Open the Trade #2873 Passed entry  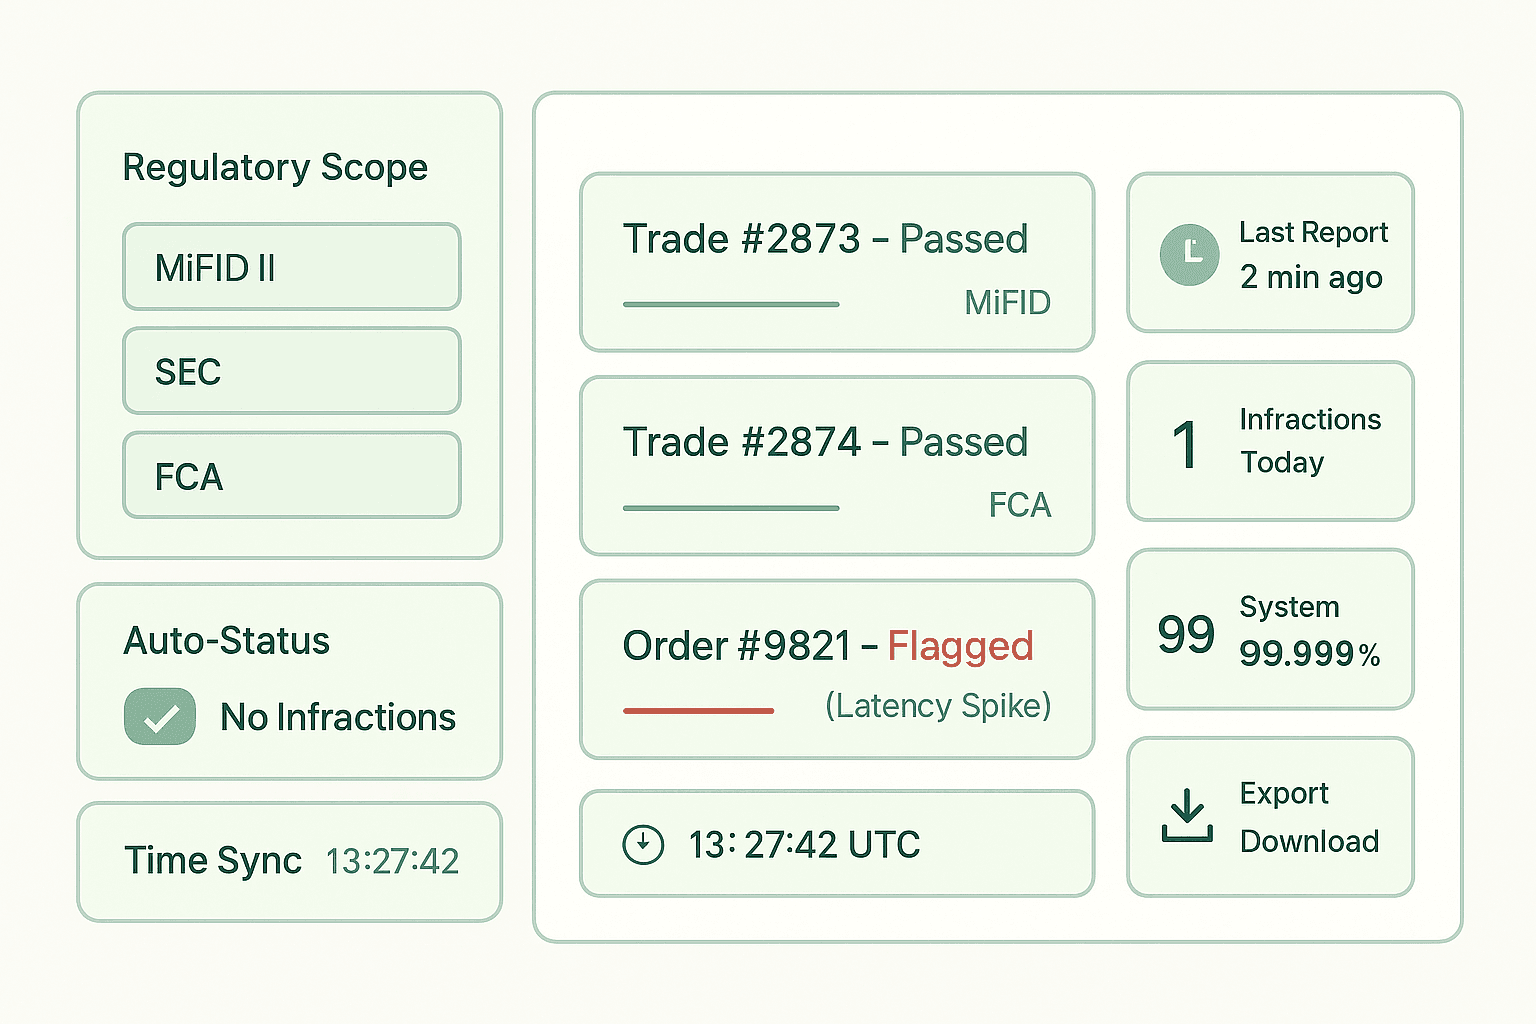coord(825,240)
